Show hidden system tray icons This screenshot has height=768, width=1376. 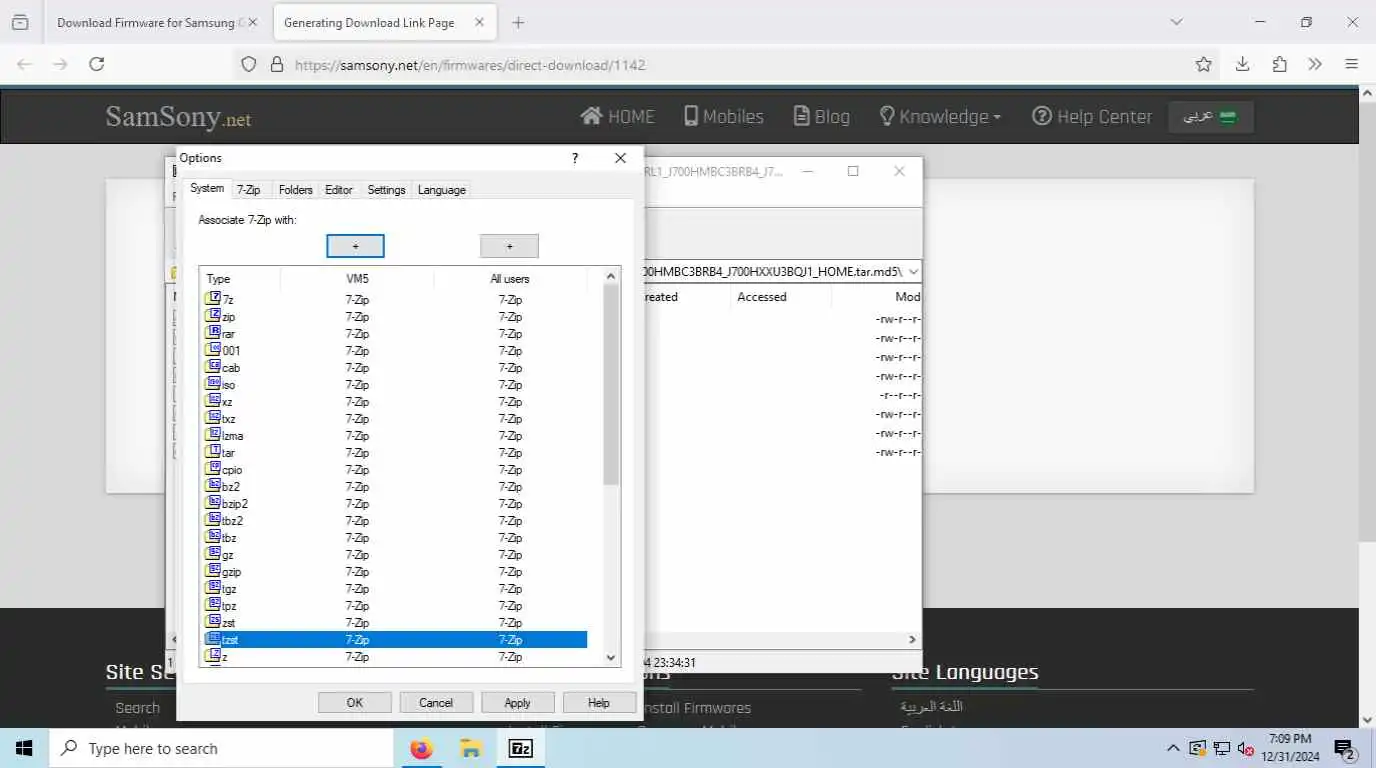[1173, 748]
